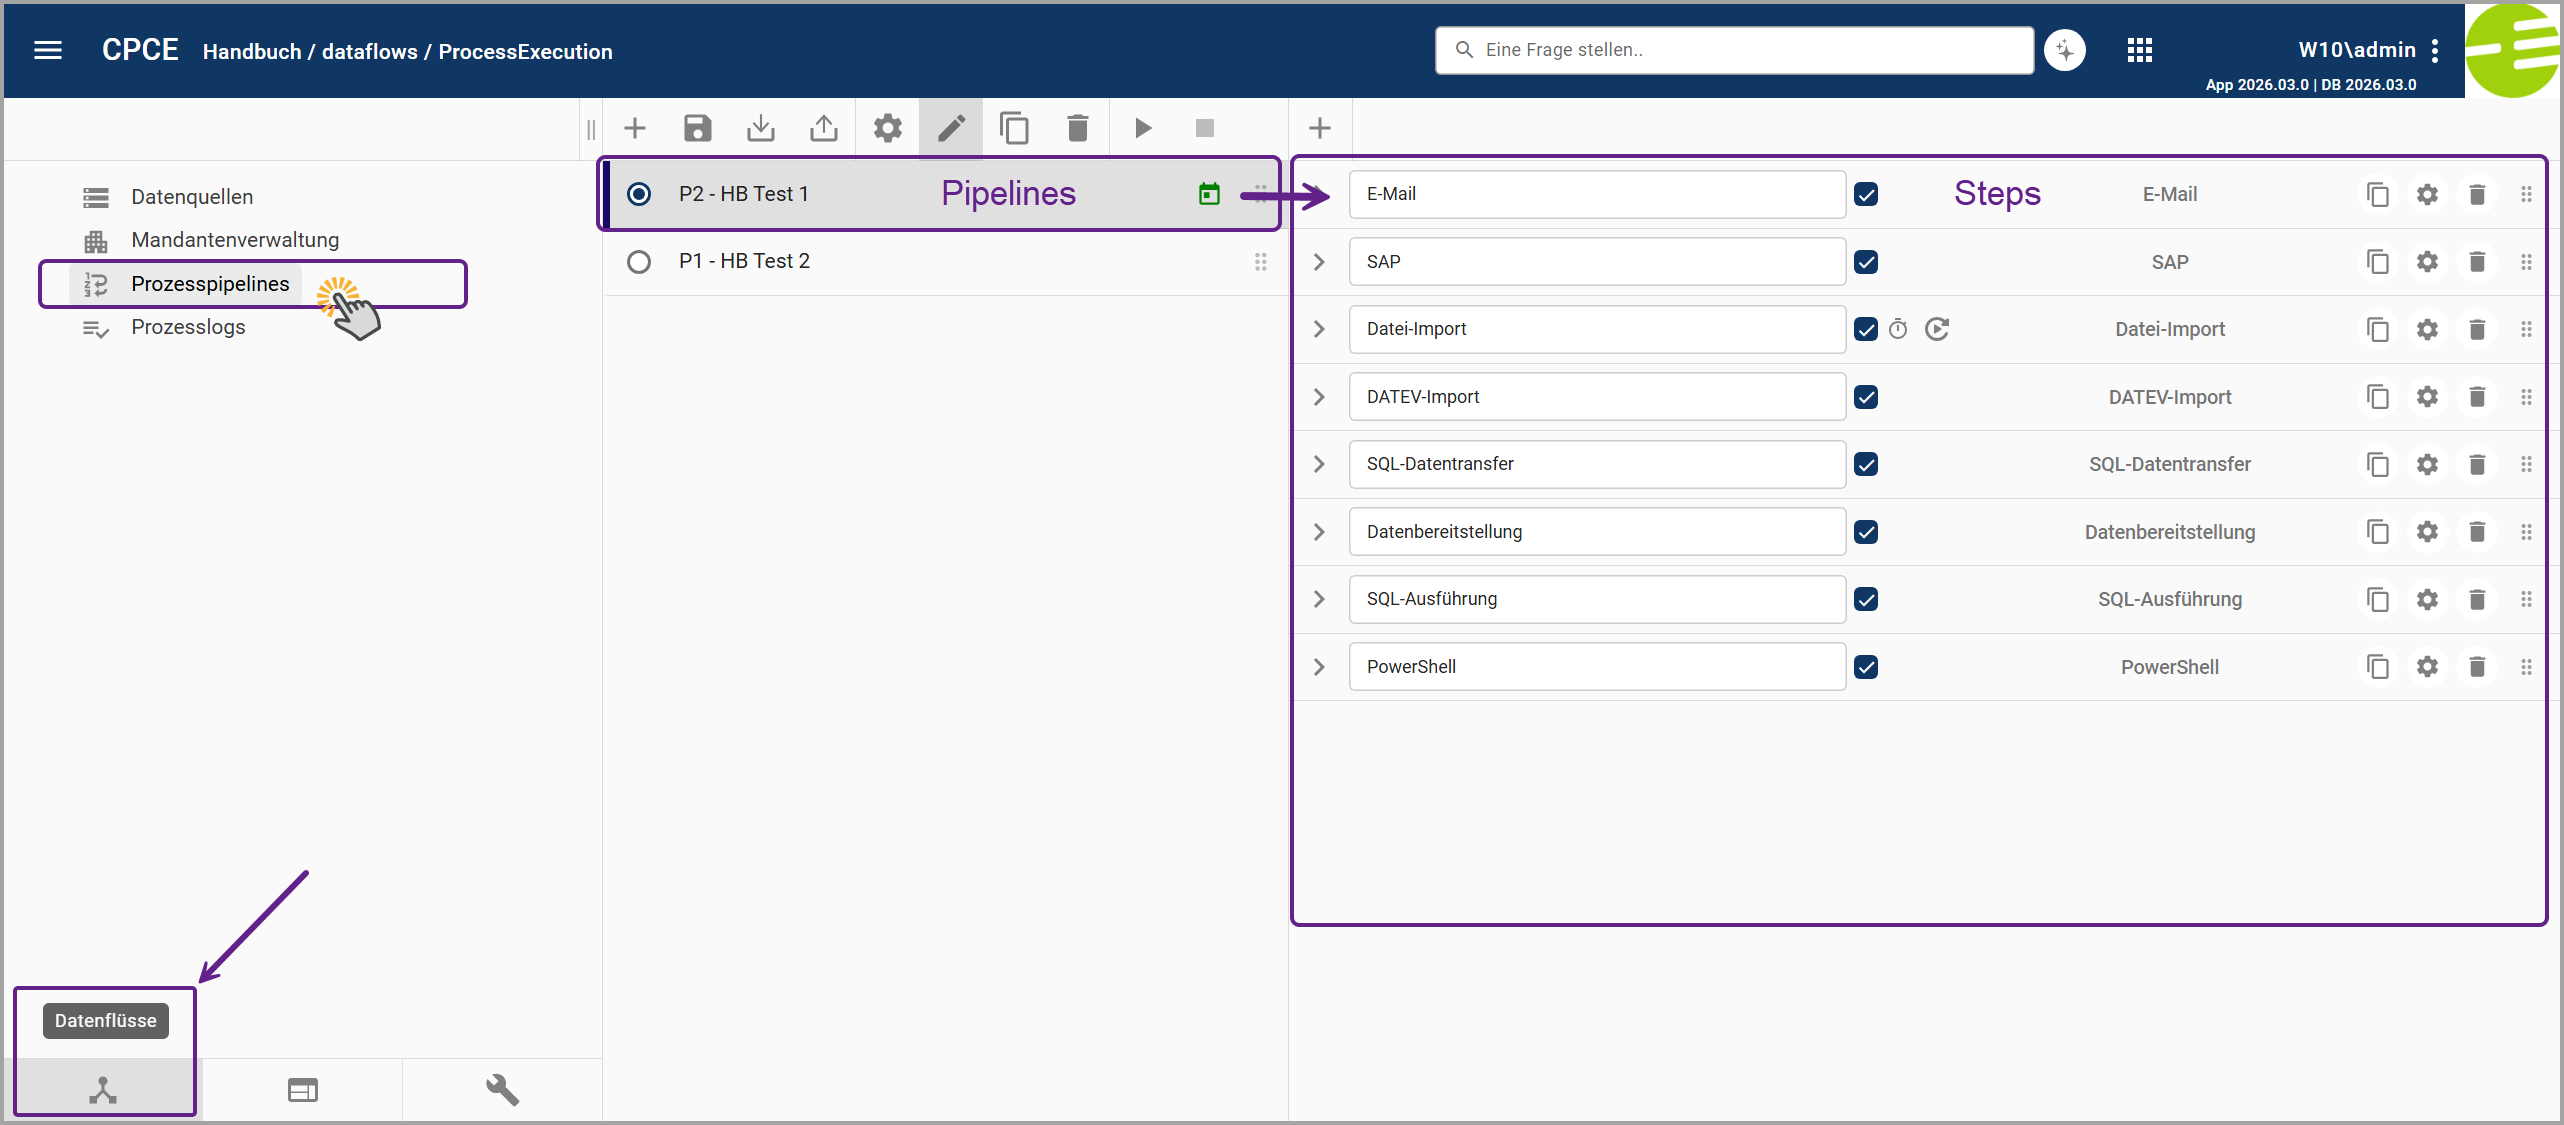Open settings gear for SAP step
This screenshot has width=2564, height=1125.
coord(2427,262)
